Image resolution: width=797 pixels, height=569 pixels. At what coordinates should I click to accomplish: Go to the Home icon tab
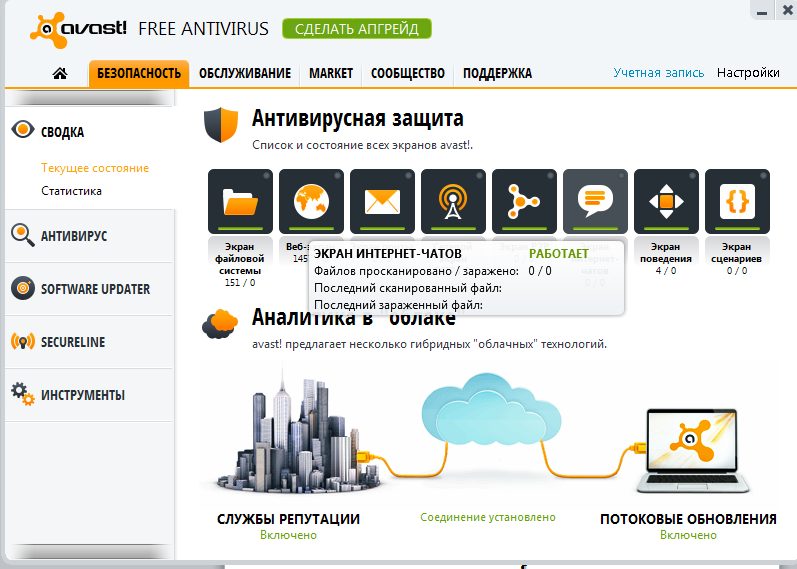click(60, 74)
